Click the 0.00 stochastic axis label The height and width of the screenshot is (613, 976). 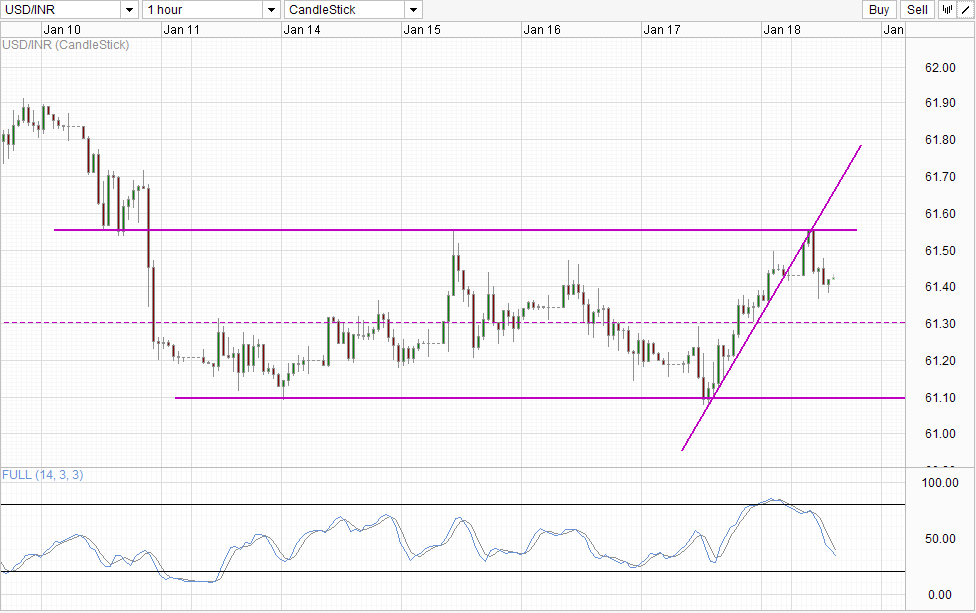(x=940, y=595)
